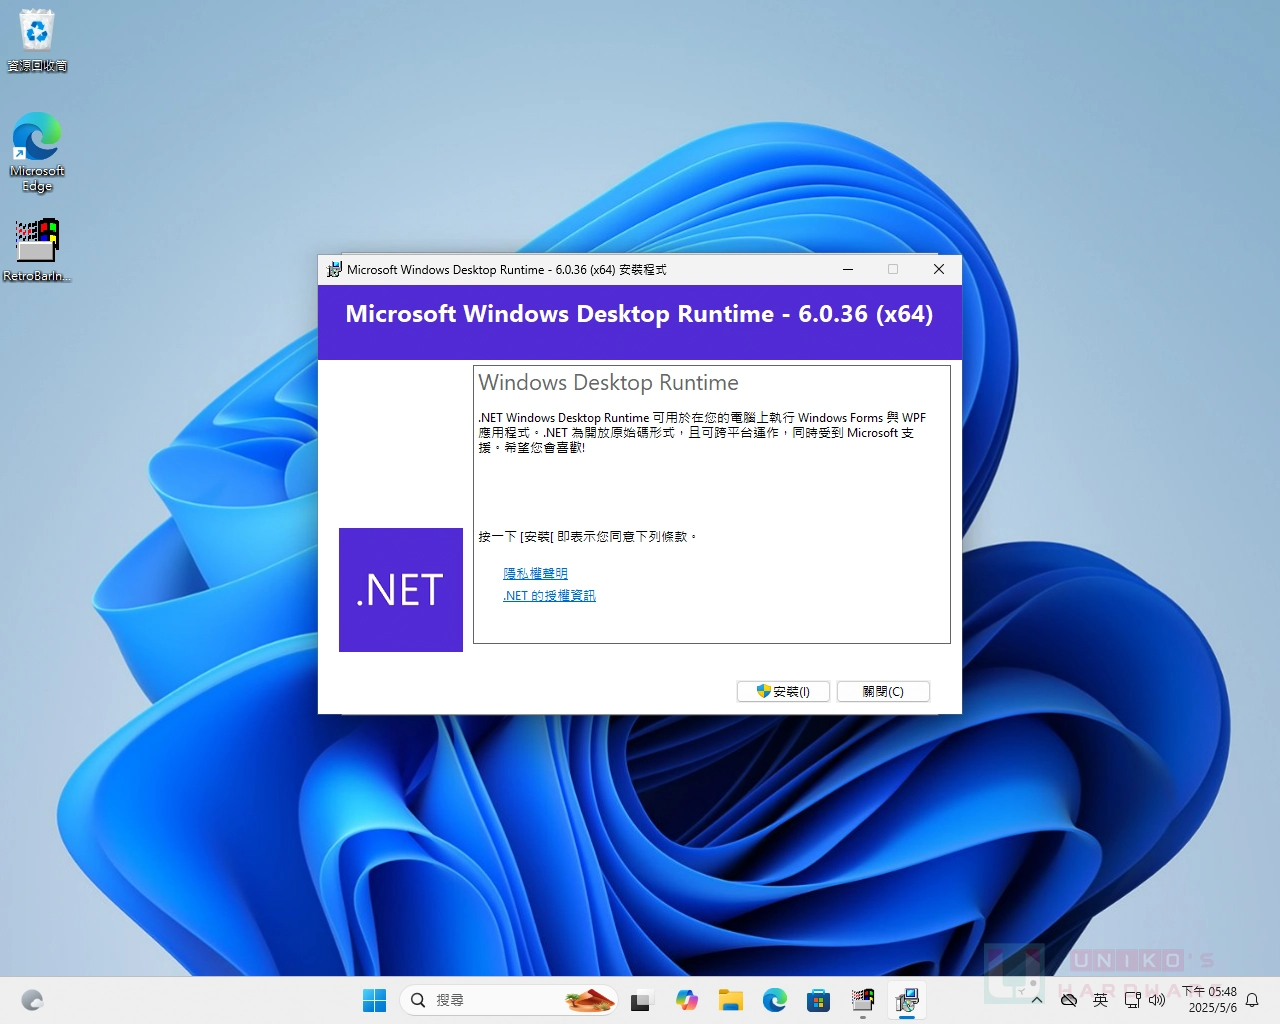The image size is (1280, 1024).
Task: Open File Explorer from the taskbar
Action: (730, 1000)
